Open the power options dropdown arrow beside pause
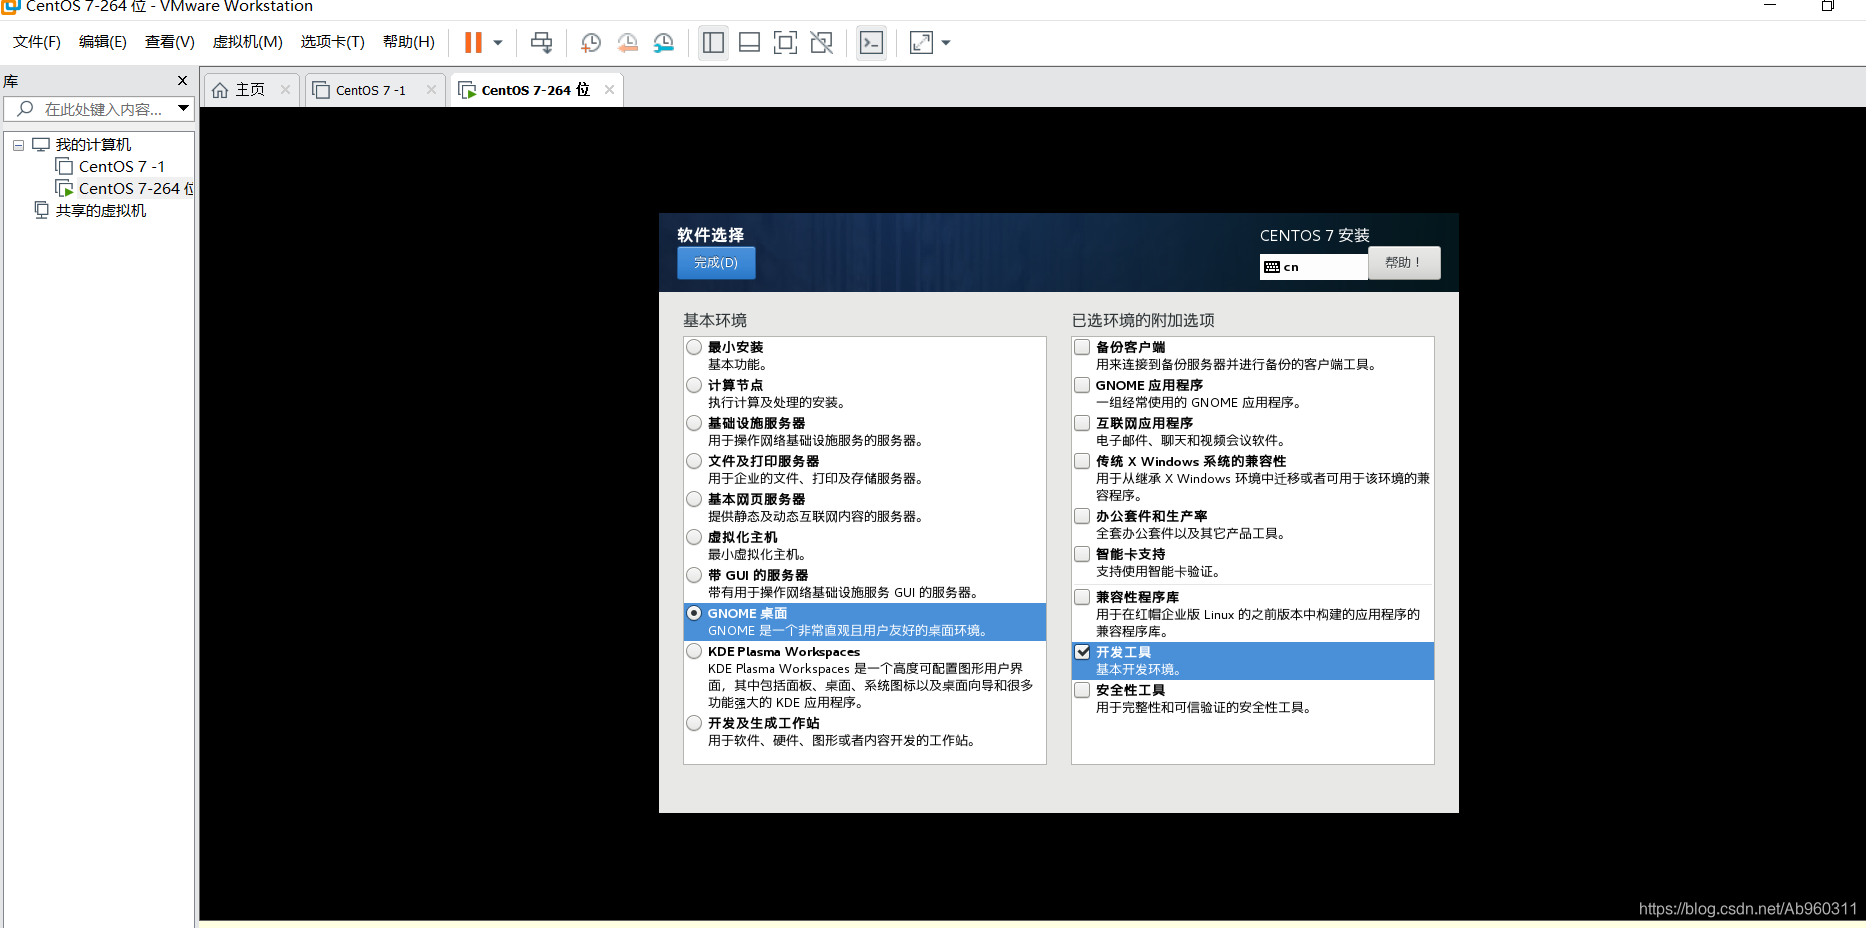 click(x=498, y=43)
